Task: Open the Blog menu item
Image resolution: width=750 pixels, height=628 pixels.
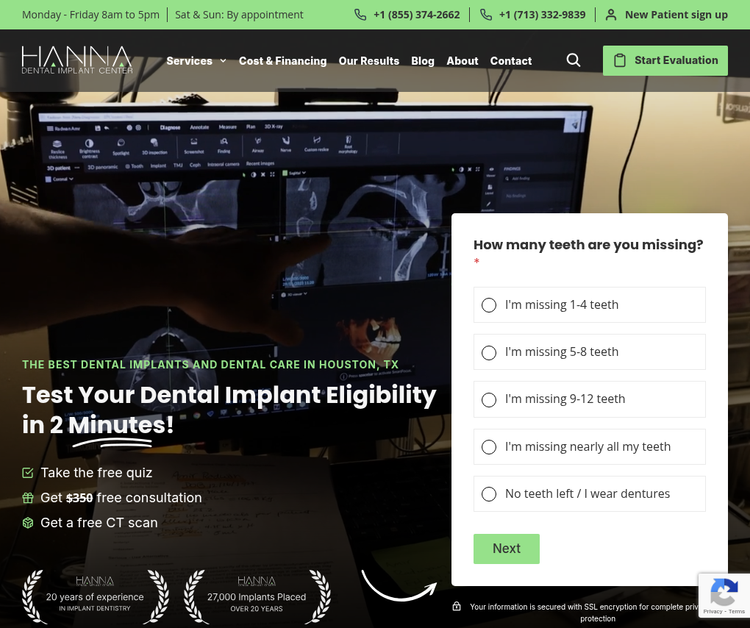Action: pos(423,61)
